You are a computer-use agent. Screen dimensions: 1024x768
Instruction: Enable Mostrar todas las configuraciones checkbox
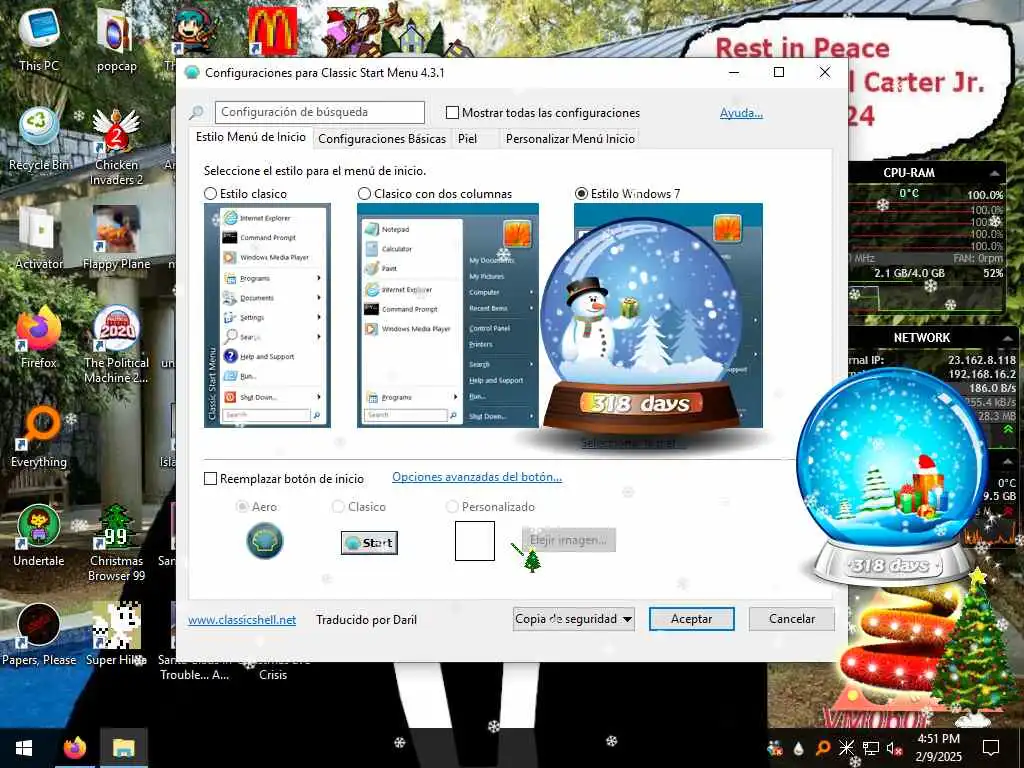(452, 113)
